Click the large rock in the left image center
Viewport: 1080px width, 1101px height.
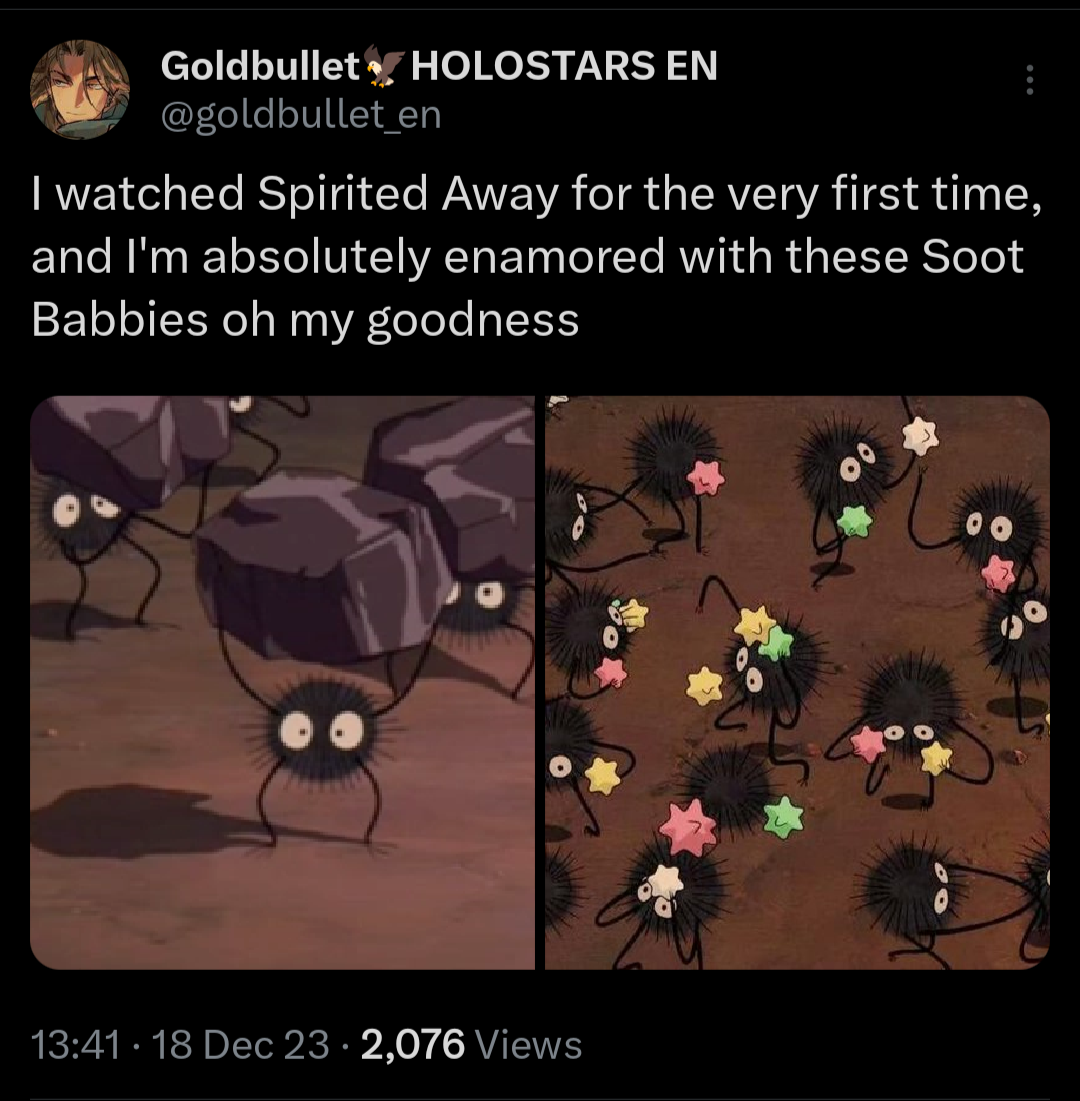point(322,567)
